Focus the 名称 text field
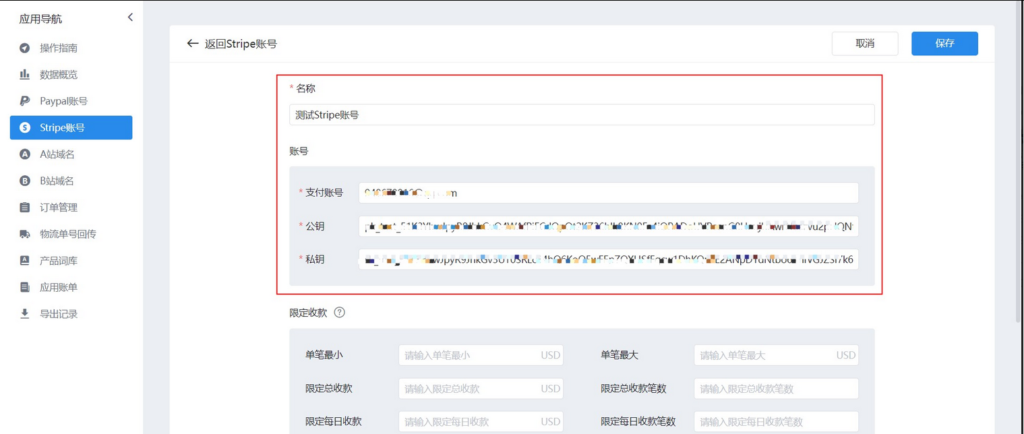The width and height of the screenshot is (1024, 434). tap(581, 115)
